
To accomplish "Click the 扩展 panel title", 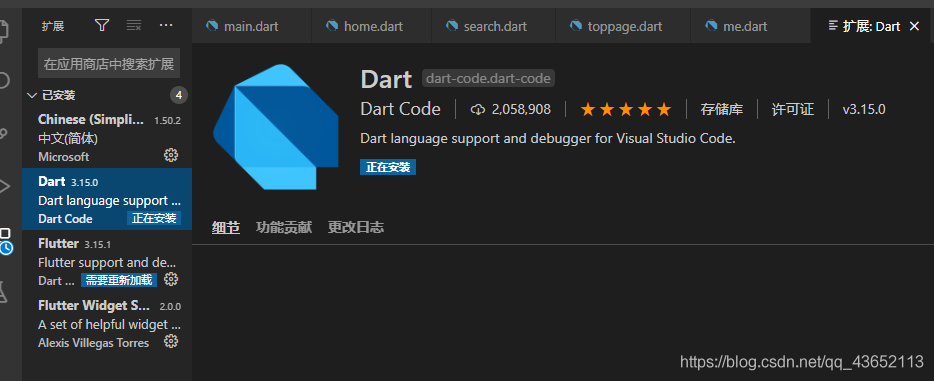I will point(53,26).
